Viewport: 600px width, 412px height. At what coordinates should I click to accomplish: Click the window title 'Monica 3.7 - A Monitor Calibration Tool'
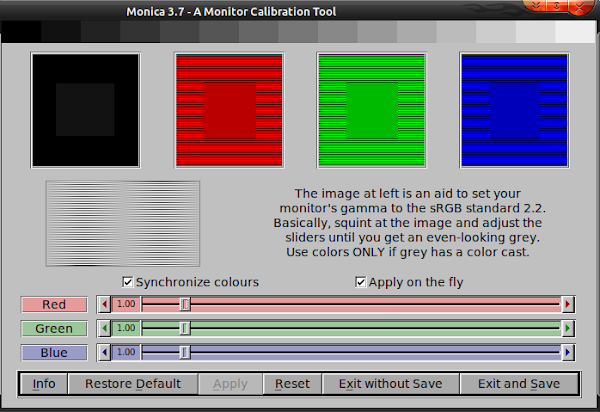[231, 12]
